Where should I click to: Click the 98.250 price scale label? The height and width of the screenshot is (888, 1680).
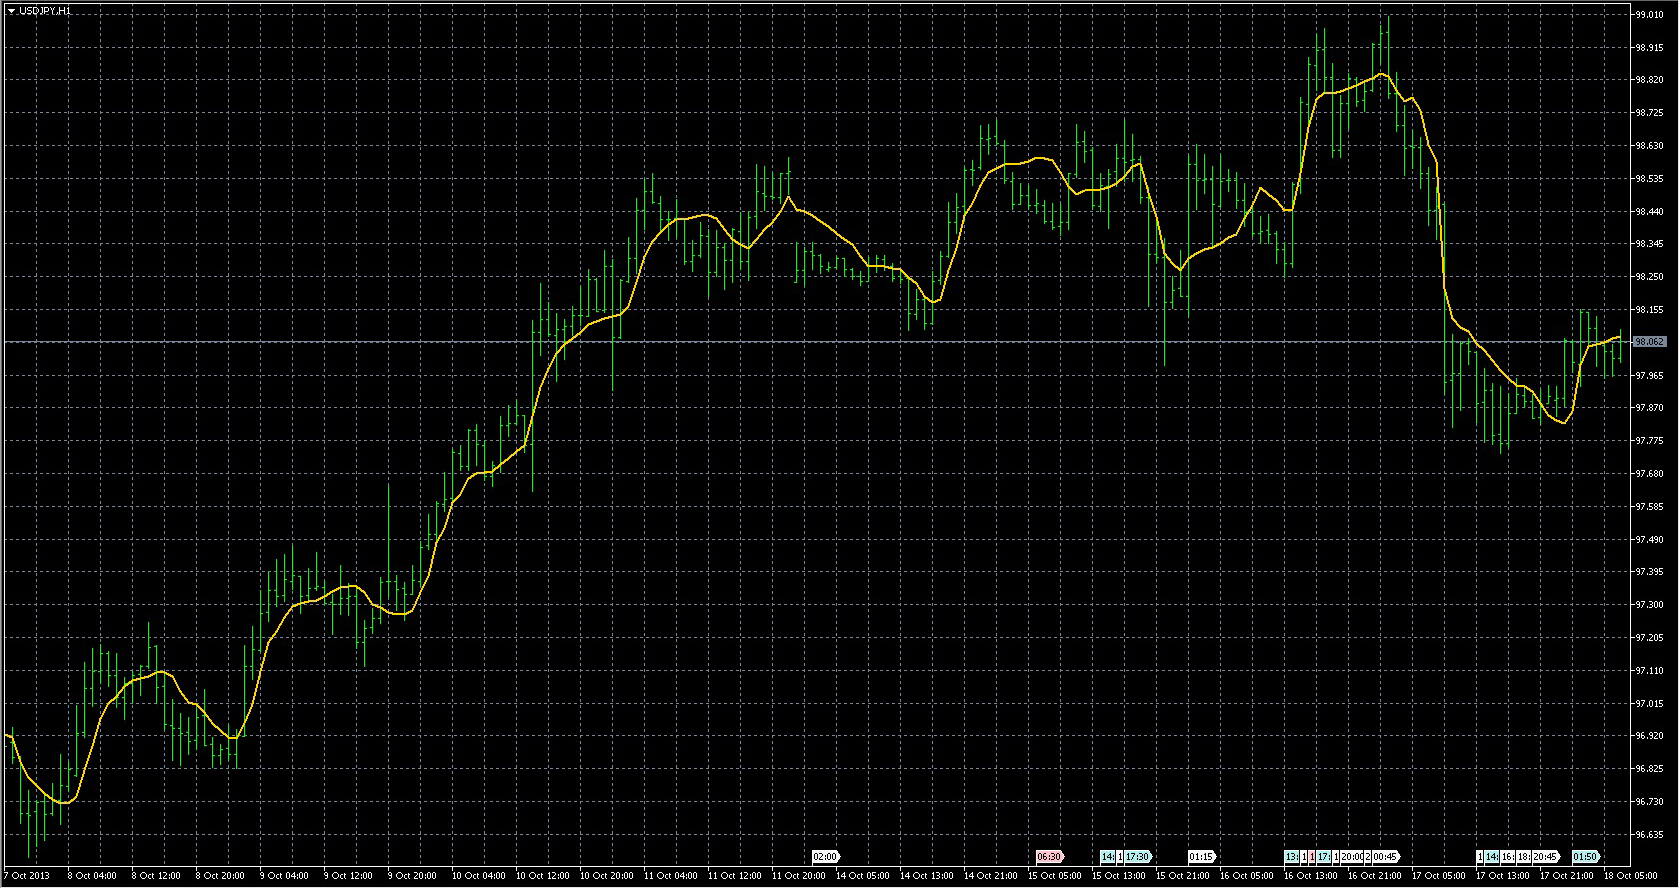pyautogui.click(x=1649, y=277)
